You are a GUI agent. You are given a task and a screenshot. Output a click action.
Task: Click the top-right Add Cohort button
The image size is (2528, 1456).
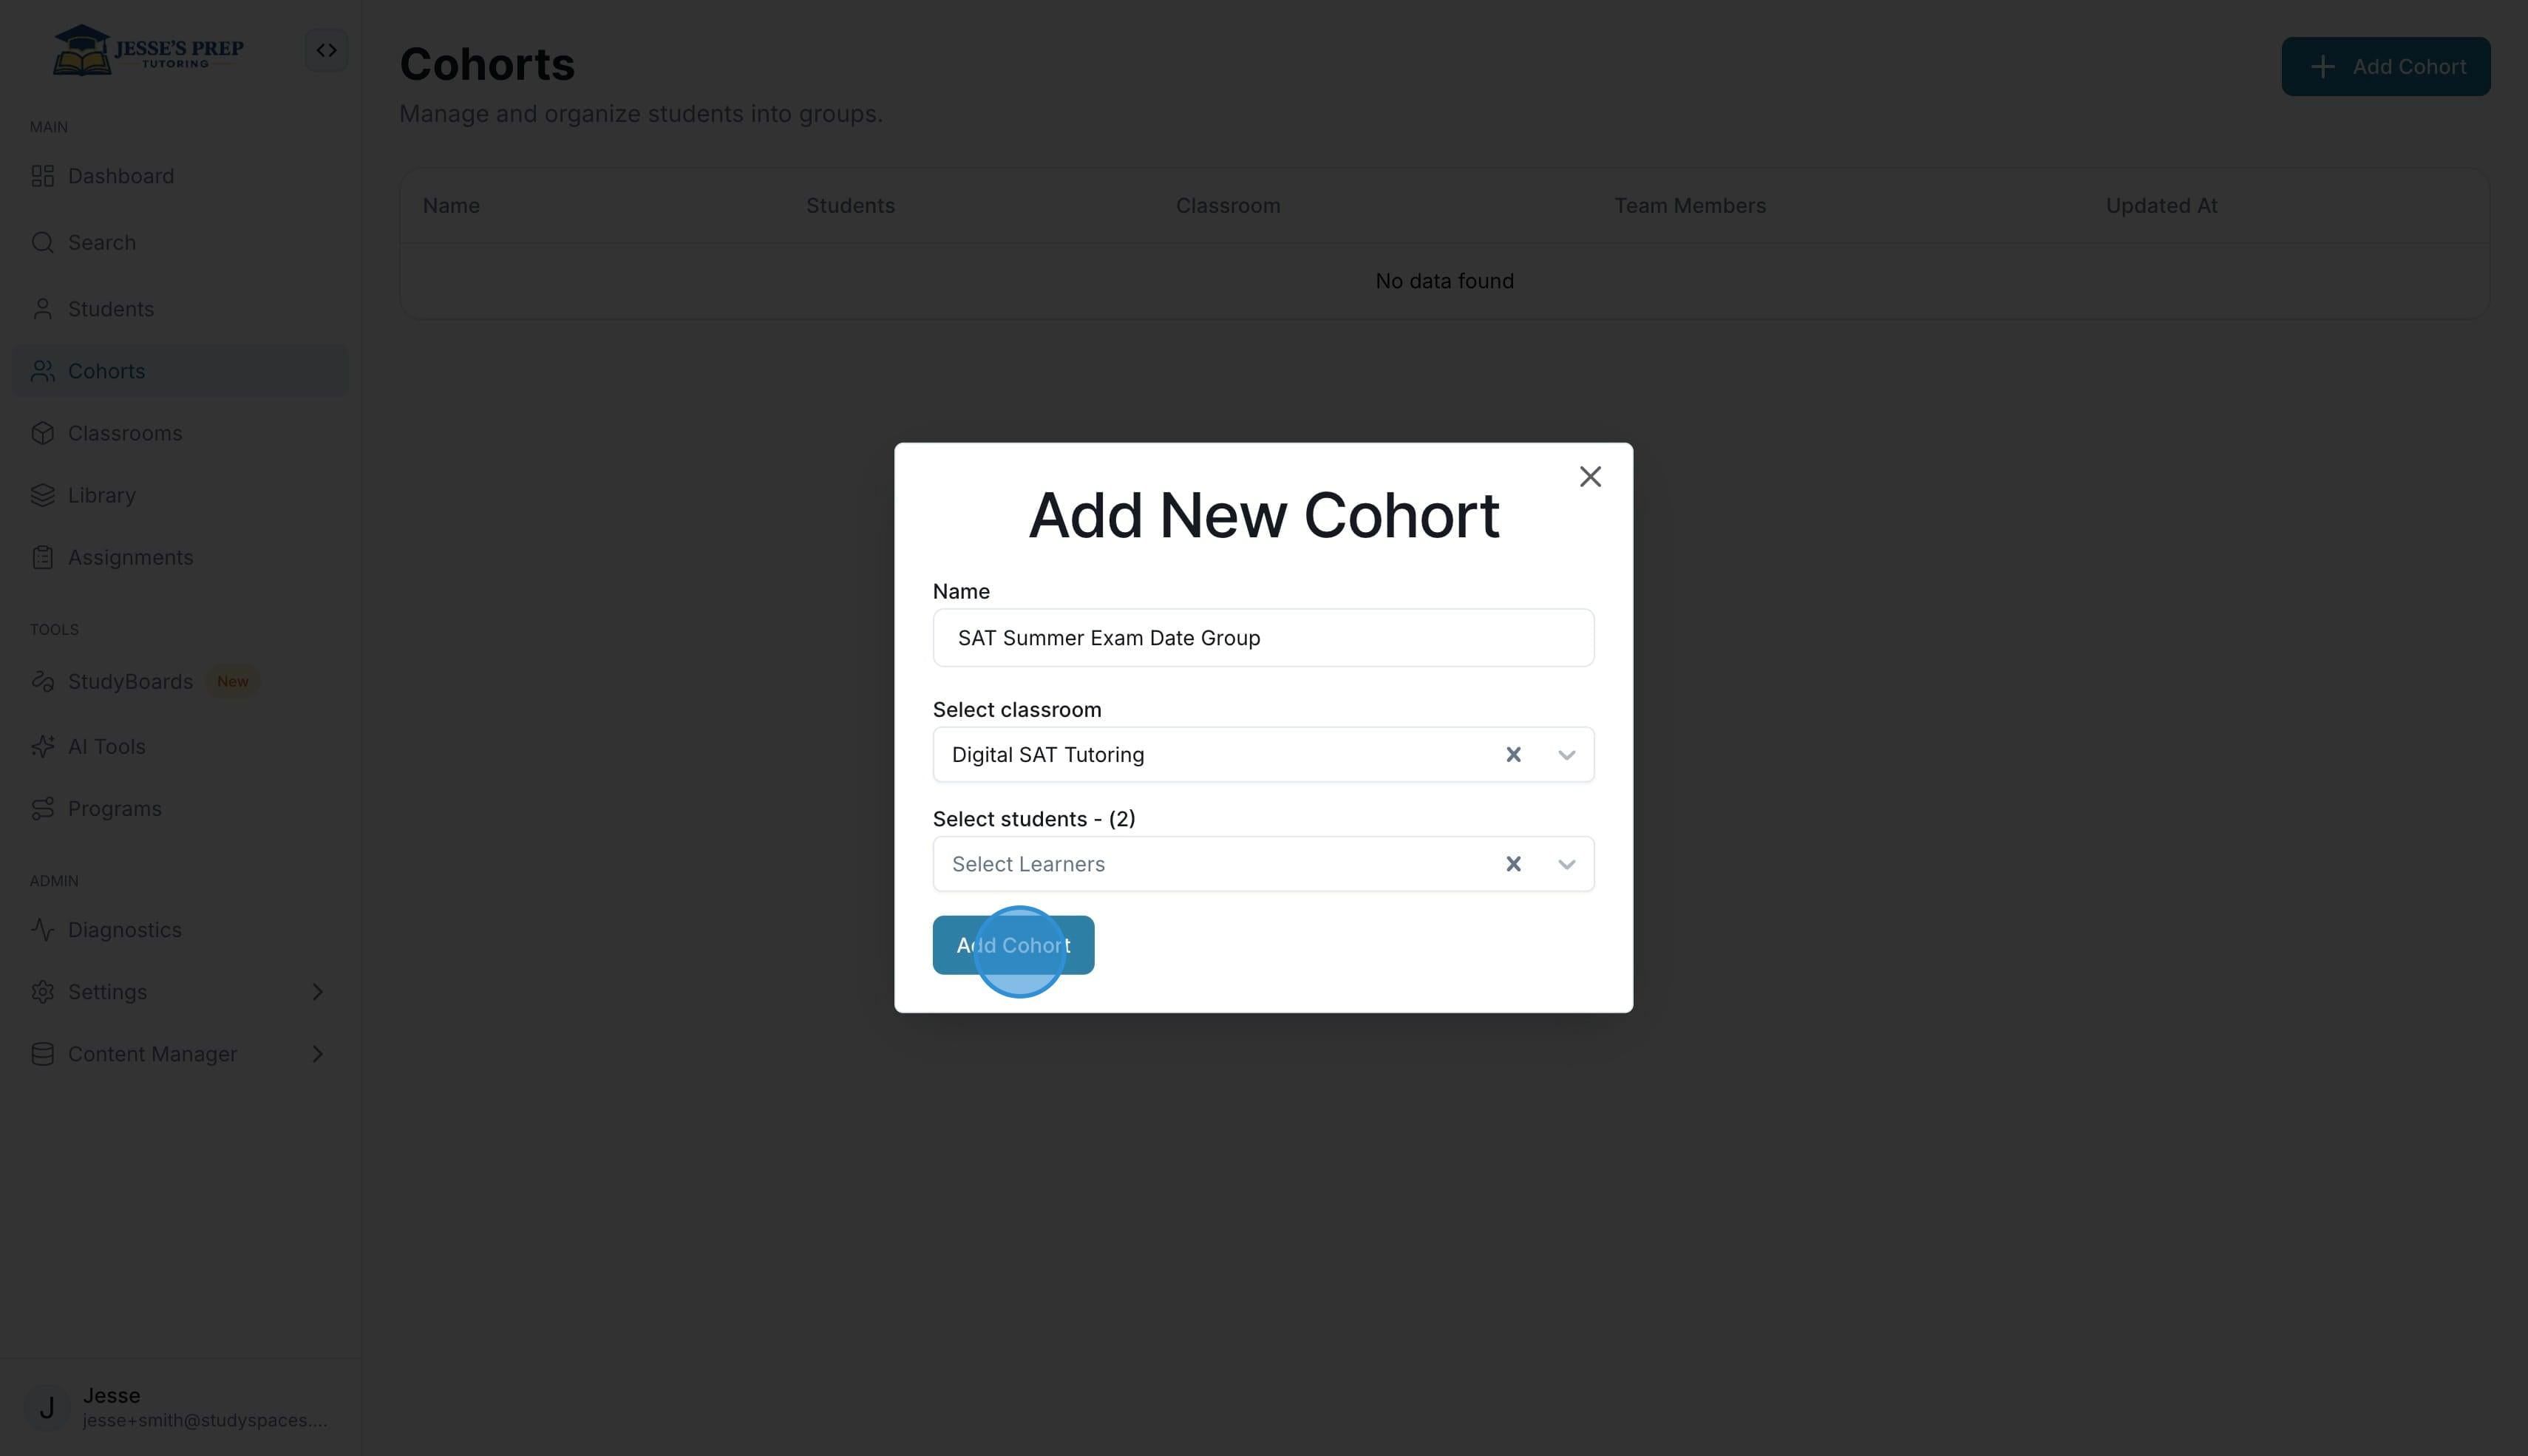pyautogui.click(x=2385, y=67)
